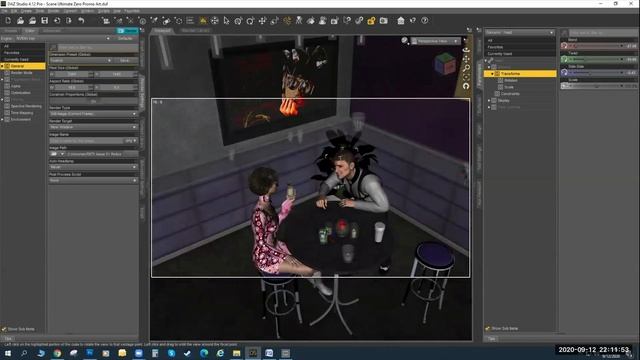This screenshot has height=360, width=640.
Task: Open the Dimension Preset dropdown
Action: pos(81,60)
